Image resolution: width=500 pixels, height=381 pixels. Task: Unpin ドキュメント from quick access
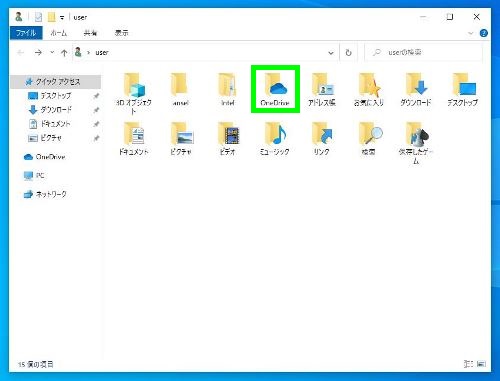96,124
